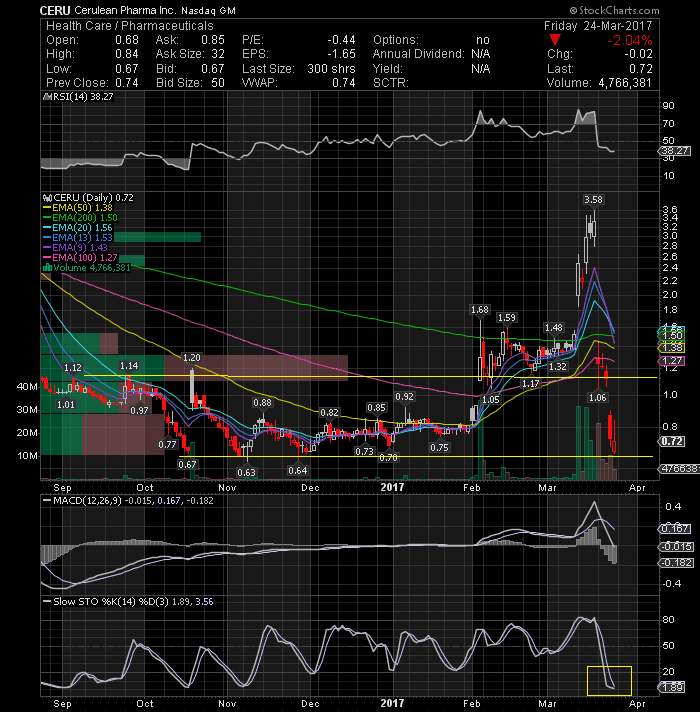The height and width of the screenshot is (712, 700).
Task: Click the -0.182 MACD histogram value tag
Action: pos(676,563)
